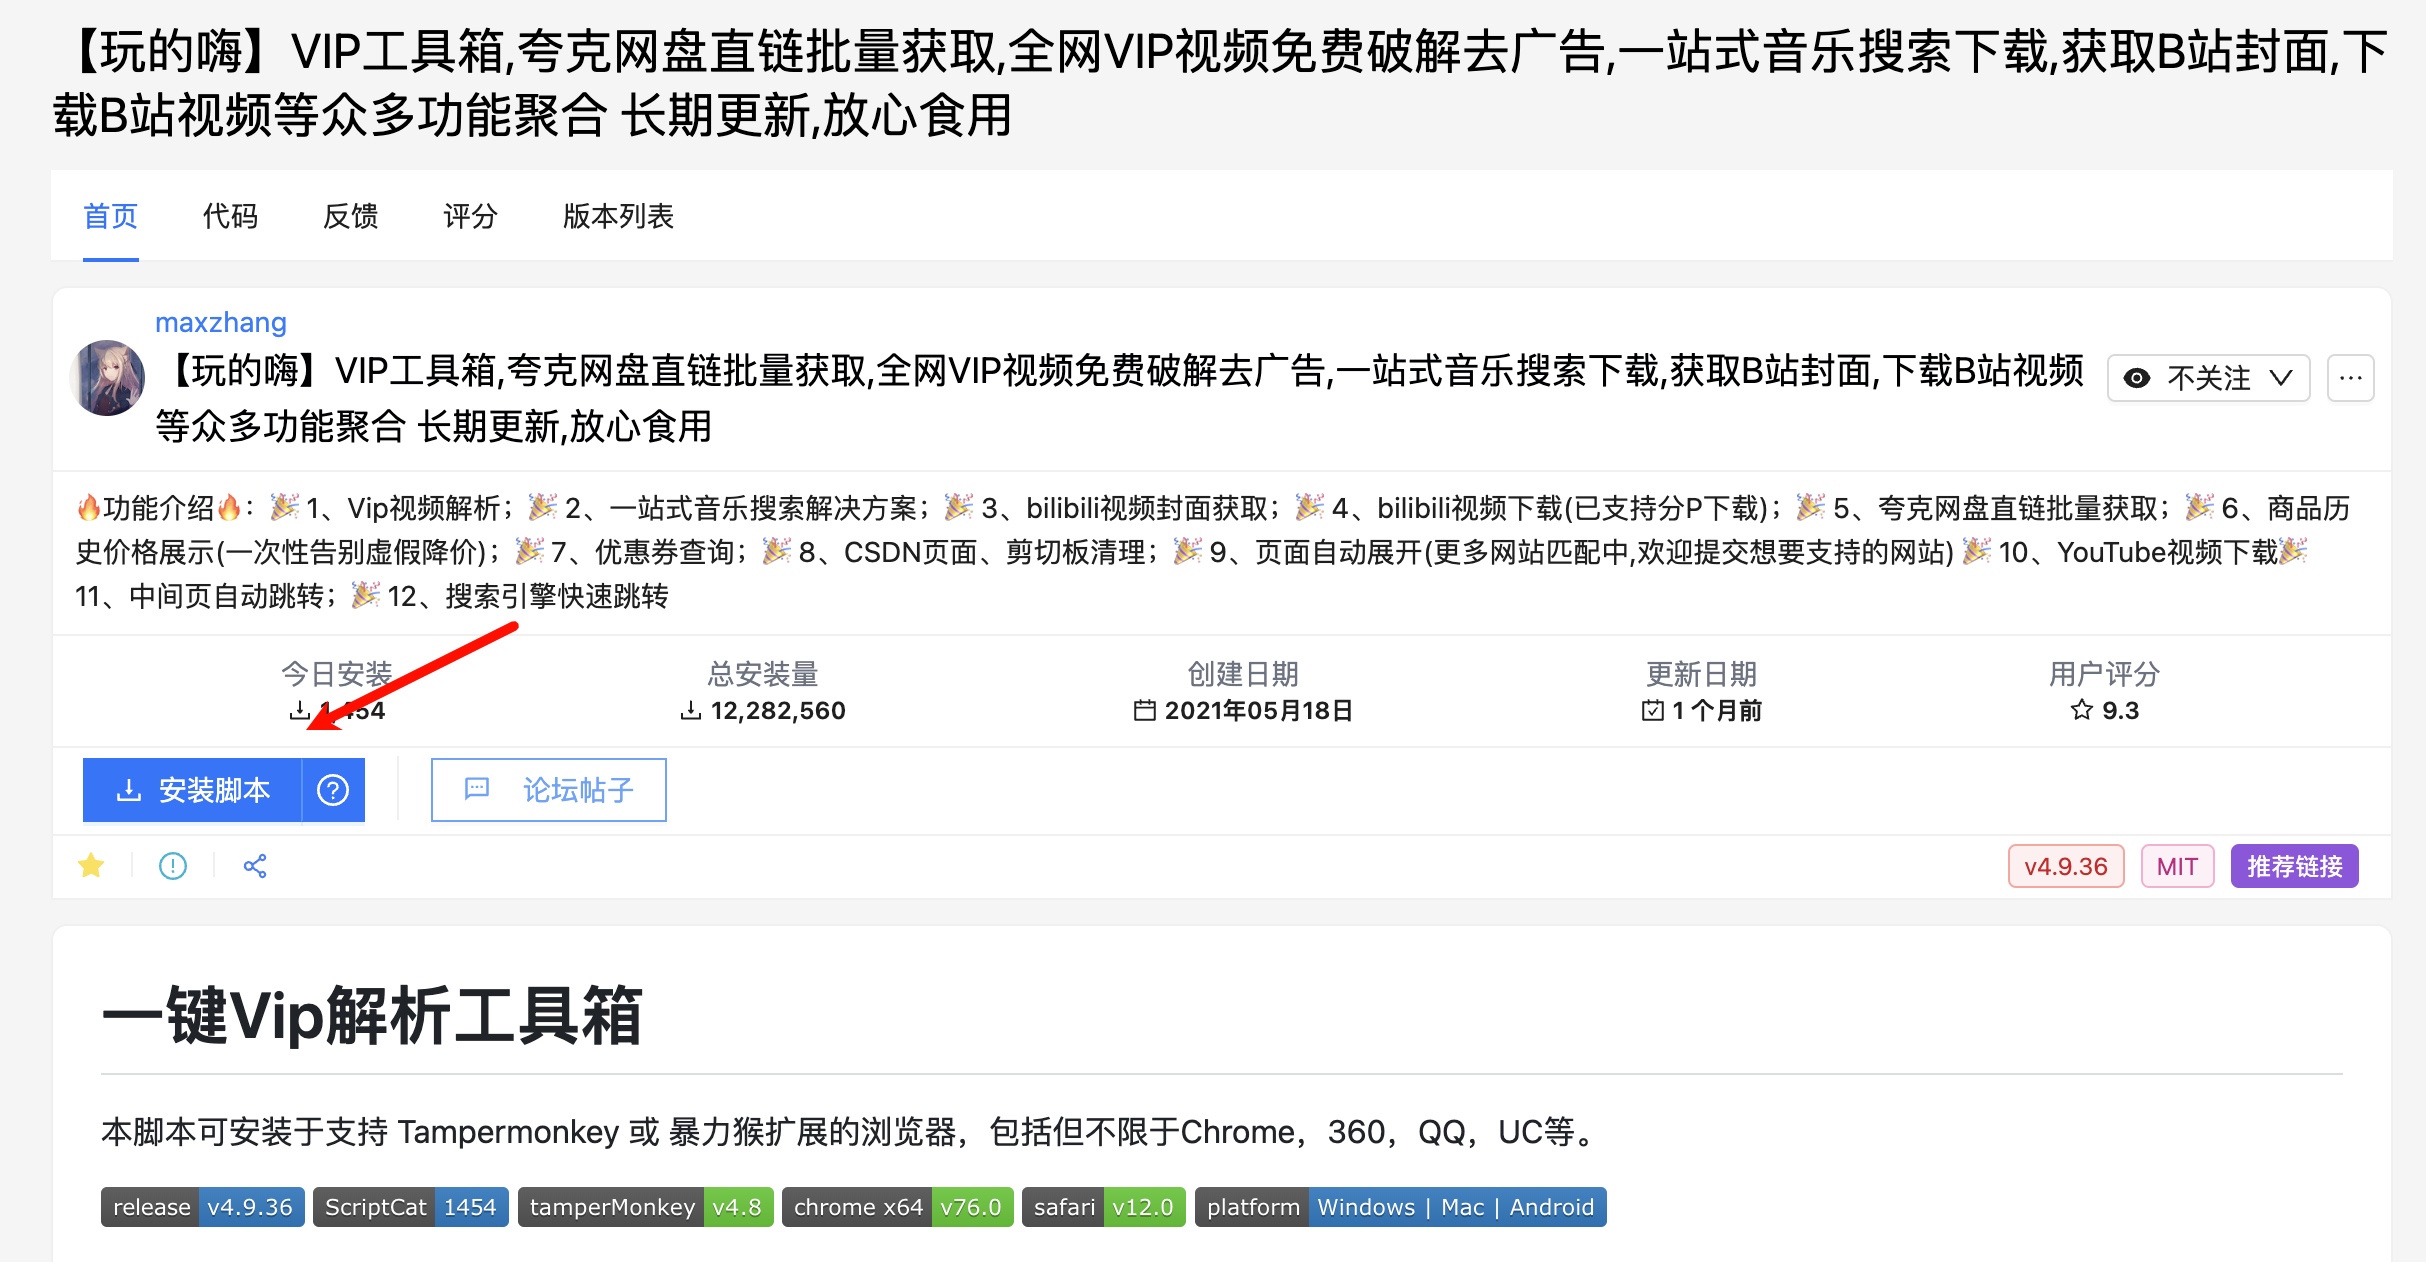Click the v4.9.36 version badge
2426x1262 pixels.
point(2066,866)
